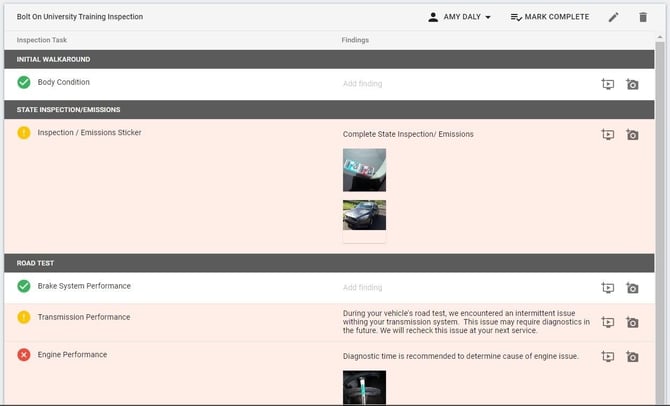The image size is (670, 406).
Task: Click the pencil edit icon in header
Action: tap(613, 17)
